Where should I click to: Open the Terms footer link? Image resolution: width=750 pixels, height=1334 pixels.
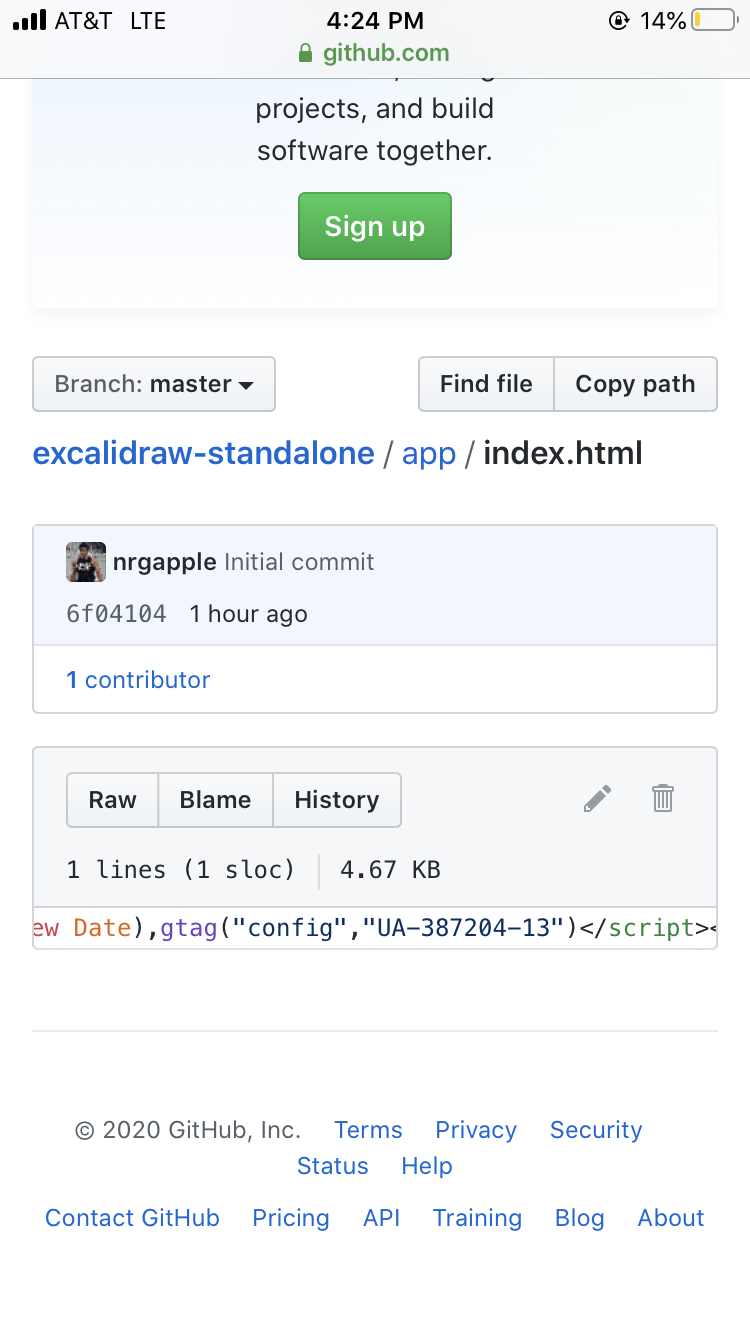(x=368, y=1130)
